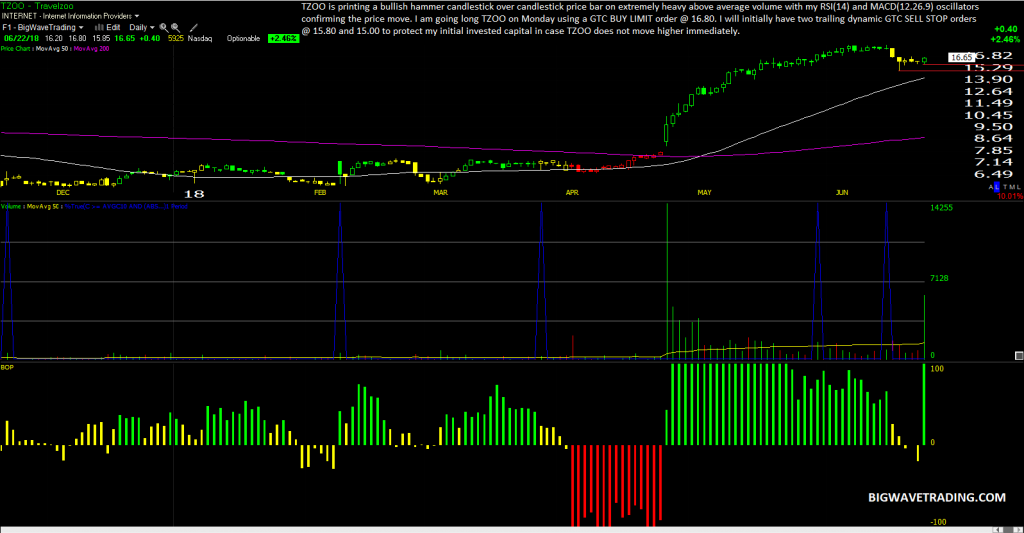Click the 16.65 current price tag
Image resolution: width=1024 pixels, height=533 pixels.
coord(961,57)
